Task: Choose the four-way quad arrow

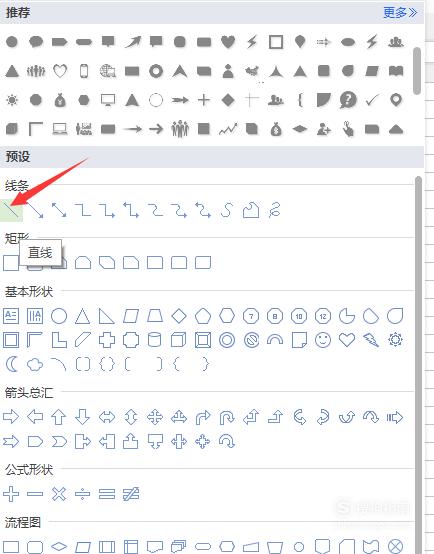Action: tap(155, 417)
